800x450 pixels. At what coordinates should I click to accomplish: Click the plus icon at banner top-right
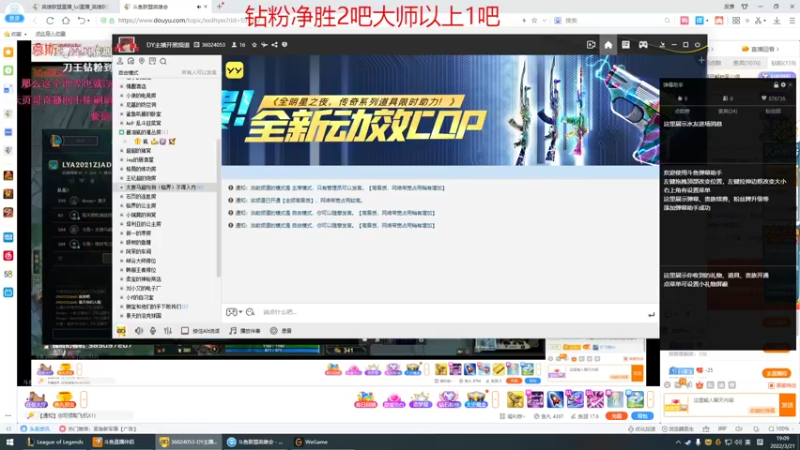click(702, 60)
